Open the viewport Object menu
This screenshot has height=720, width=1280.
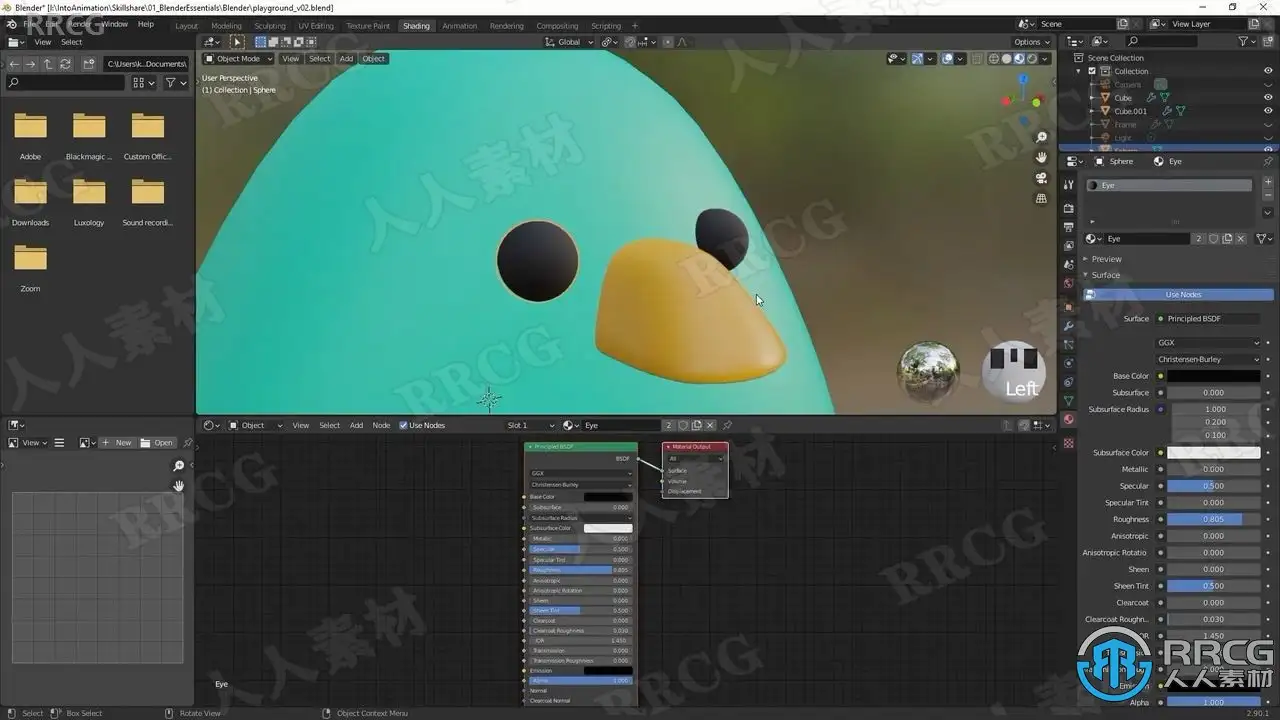374,59
